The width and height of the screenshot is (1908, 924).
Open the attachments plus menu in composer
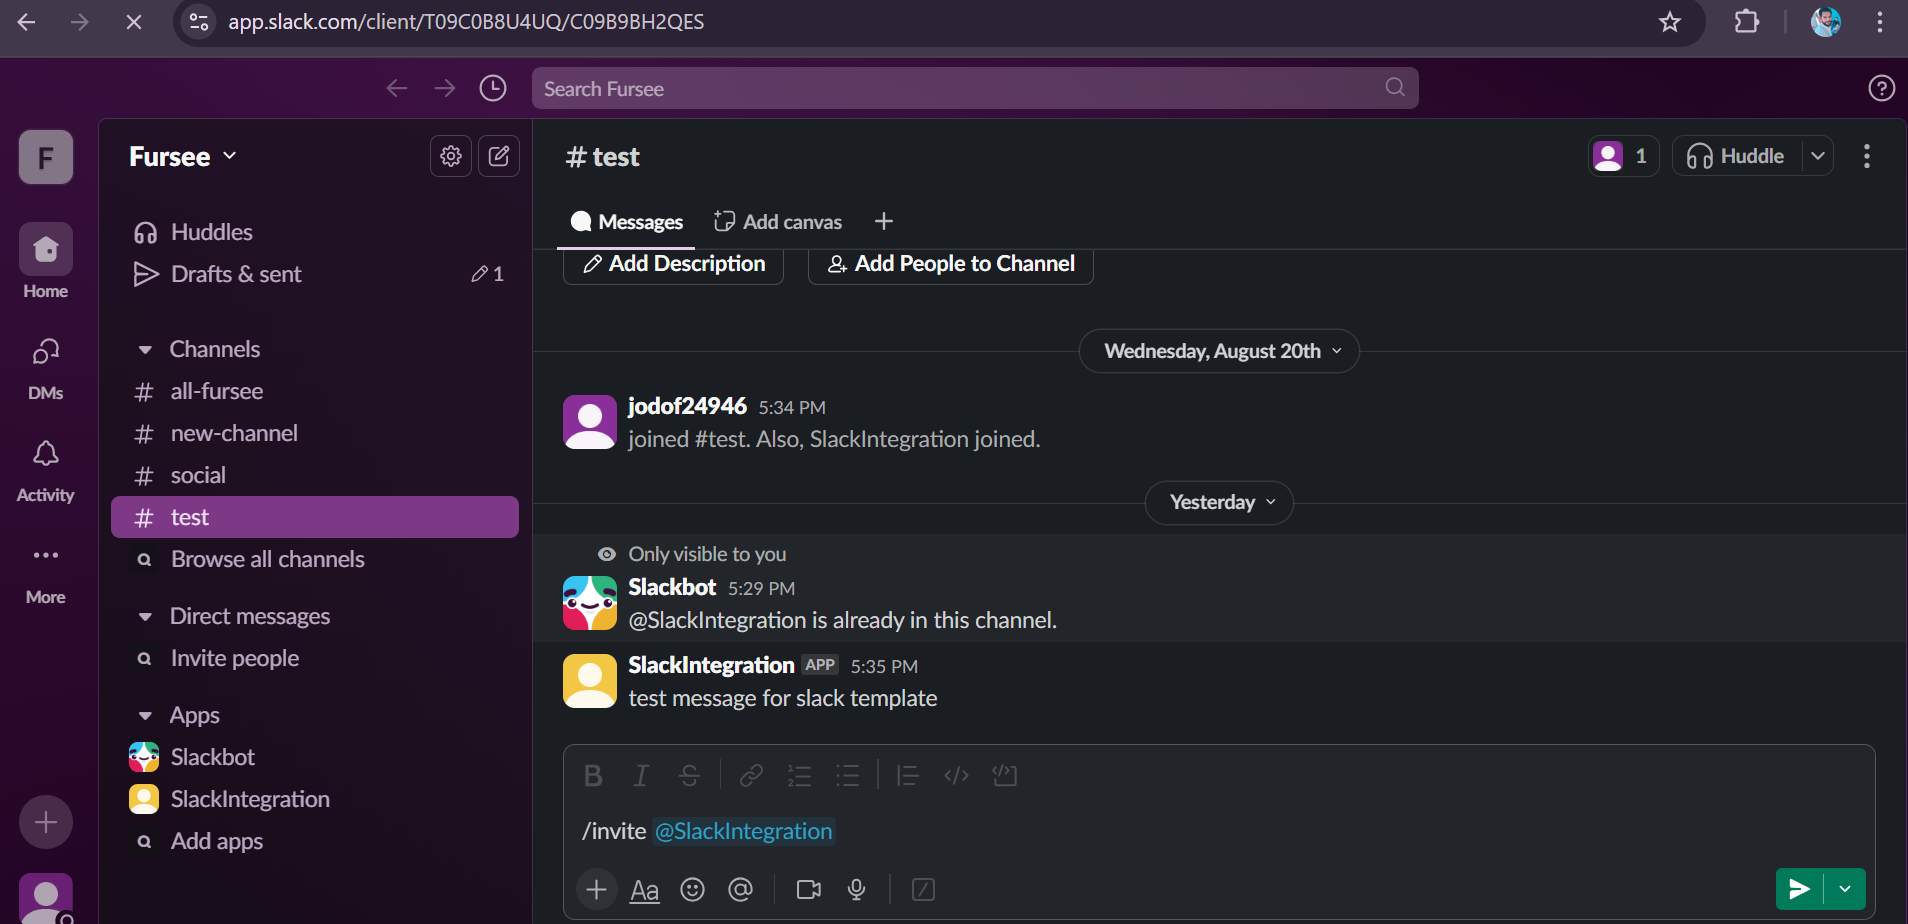(x=596, y=889)
